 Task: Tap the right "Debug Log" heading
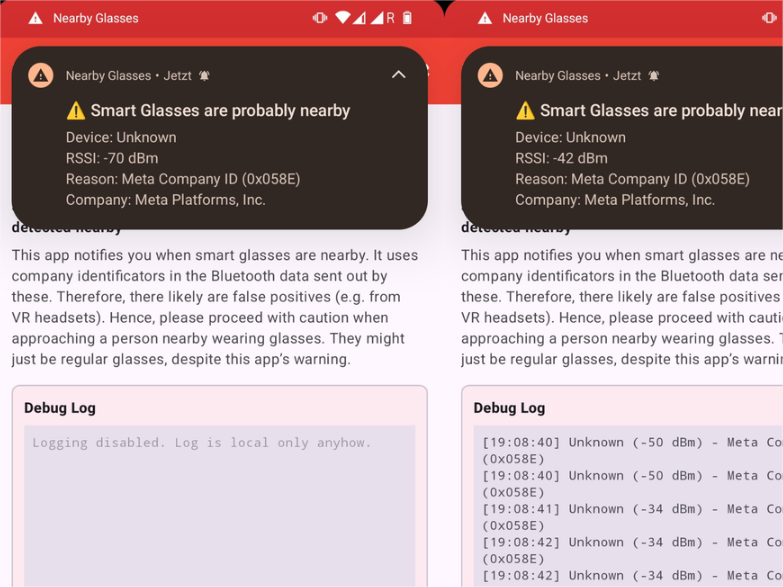509,408
